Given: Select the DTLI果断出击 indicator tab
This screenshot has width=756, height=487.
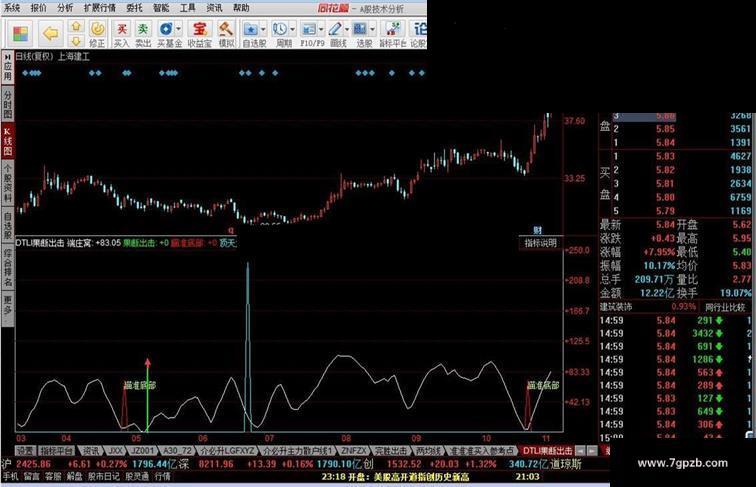Looking at the screenshot, I should click(x=547, y=450).
